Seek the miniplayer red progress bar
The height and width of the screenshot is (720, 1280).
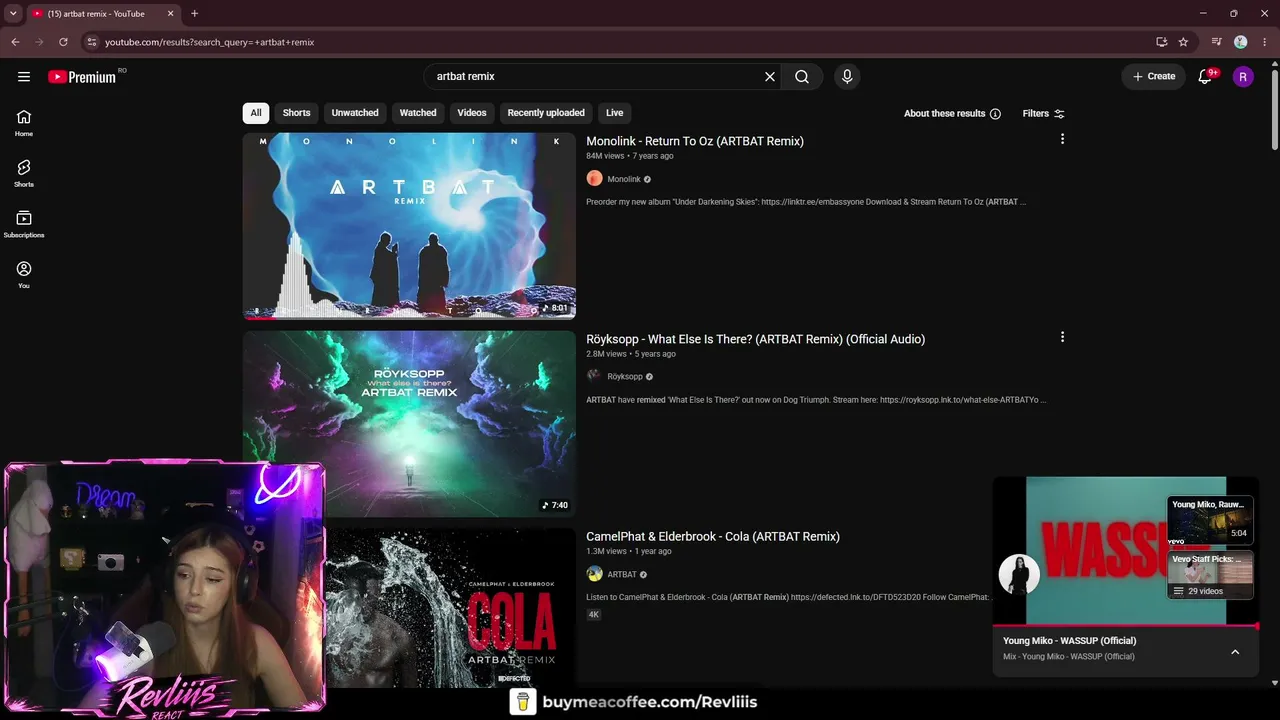click(x=1125, y=626)
